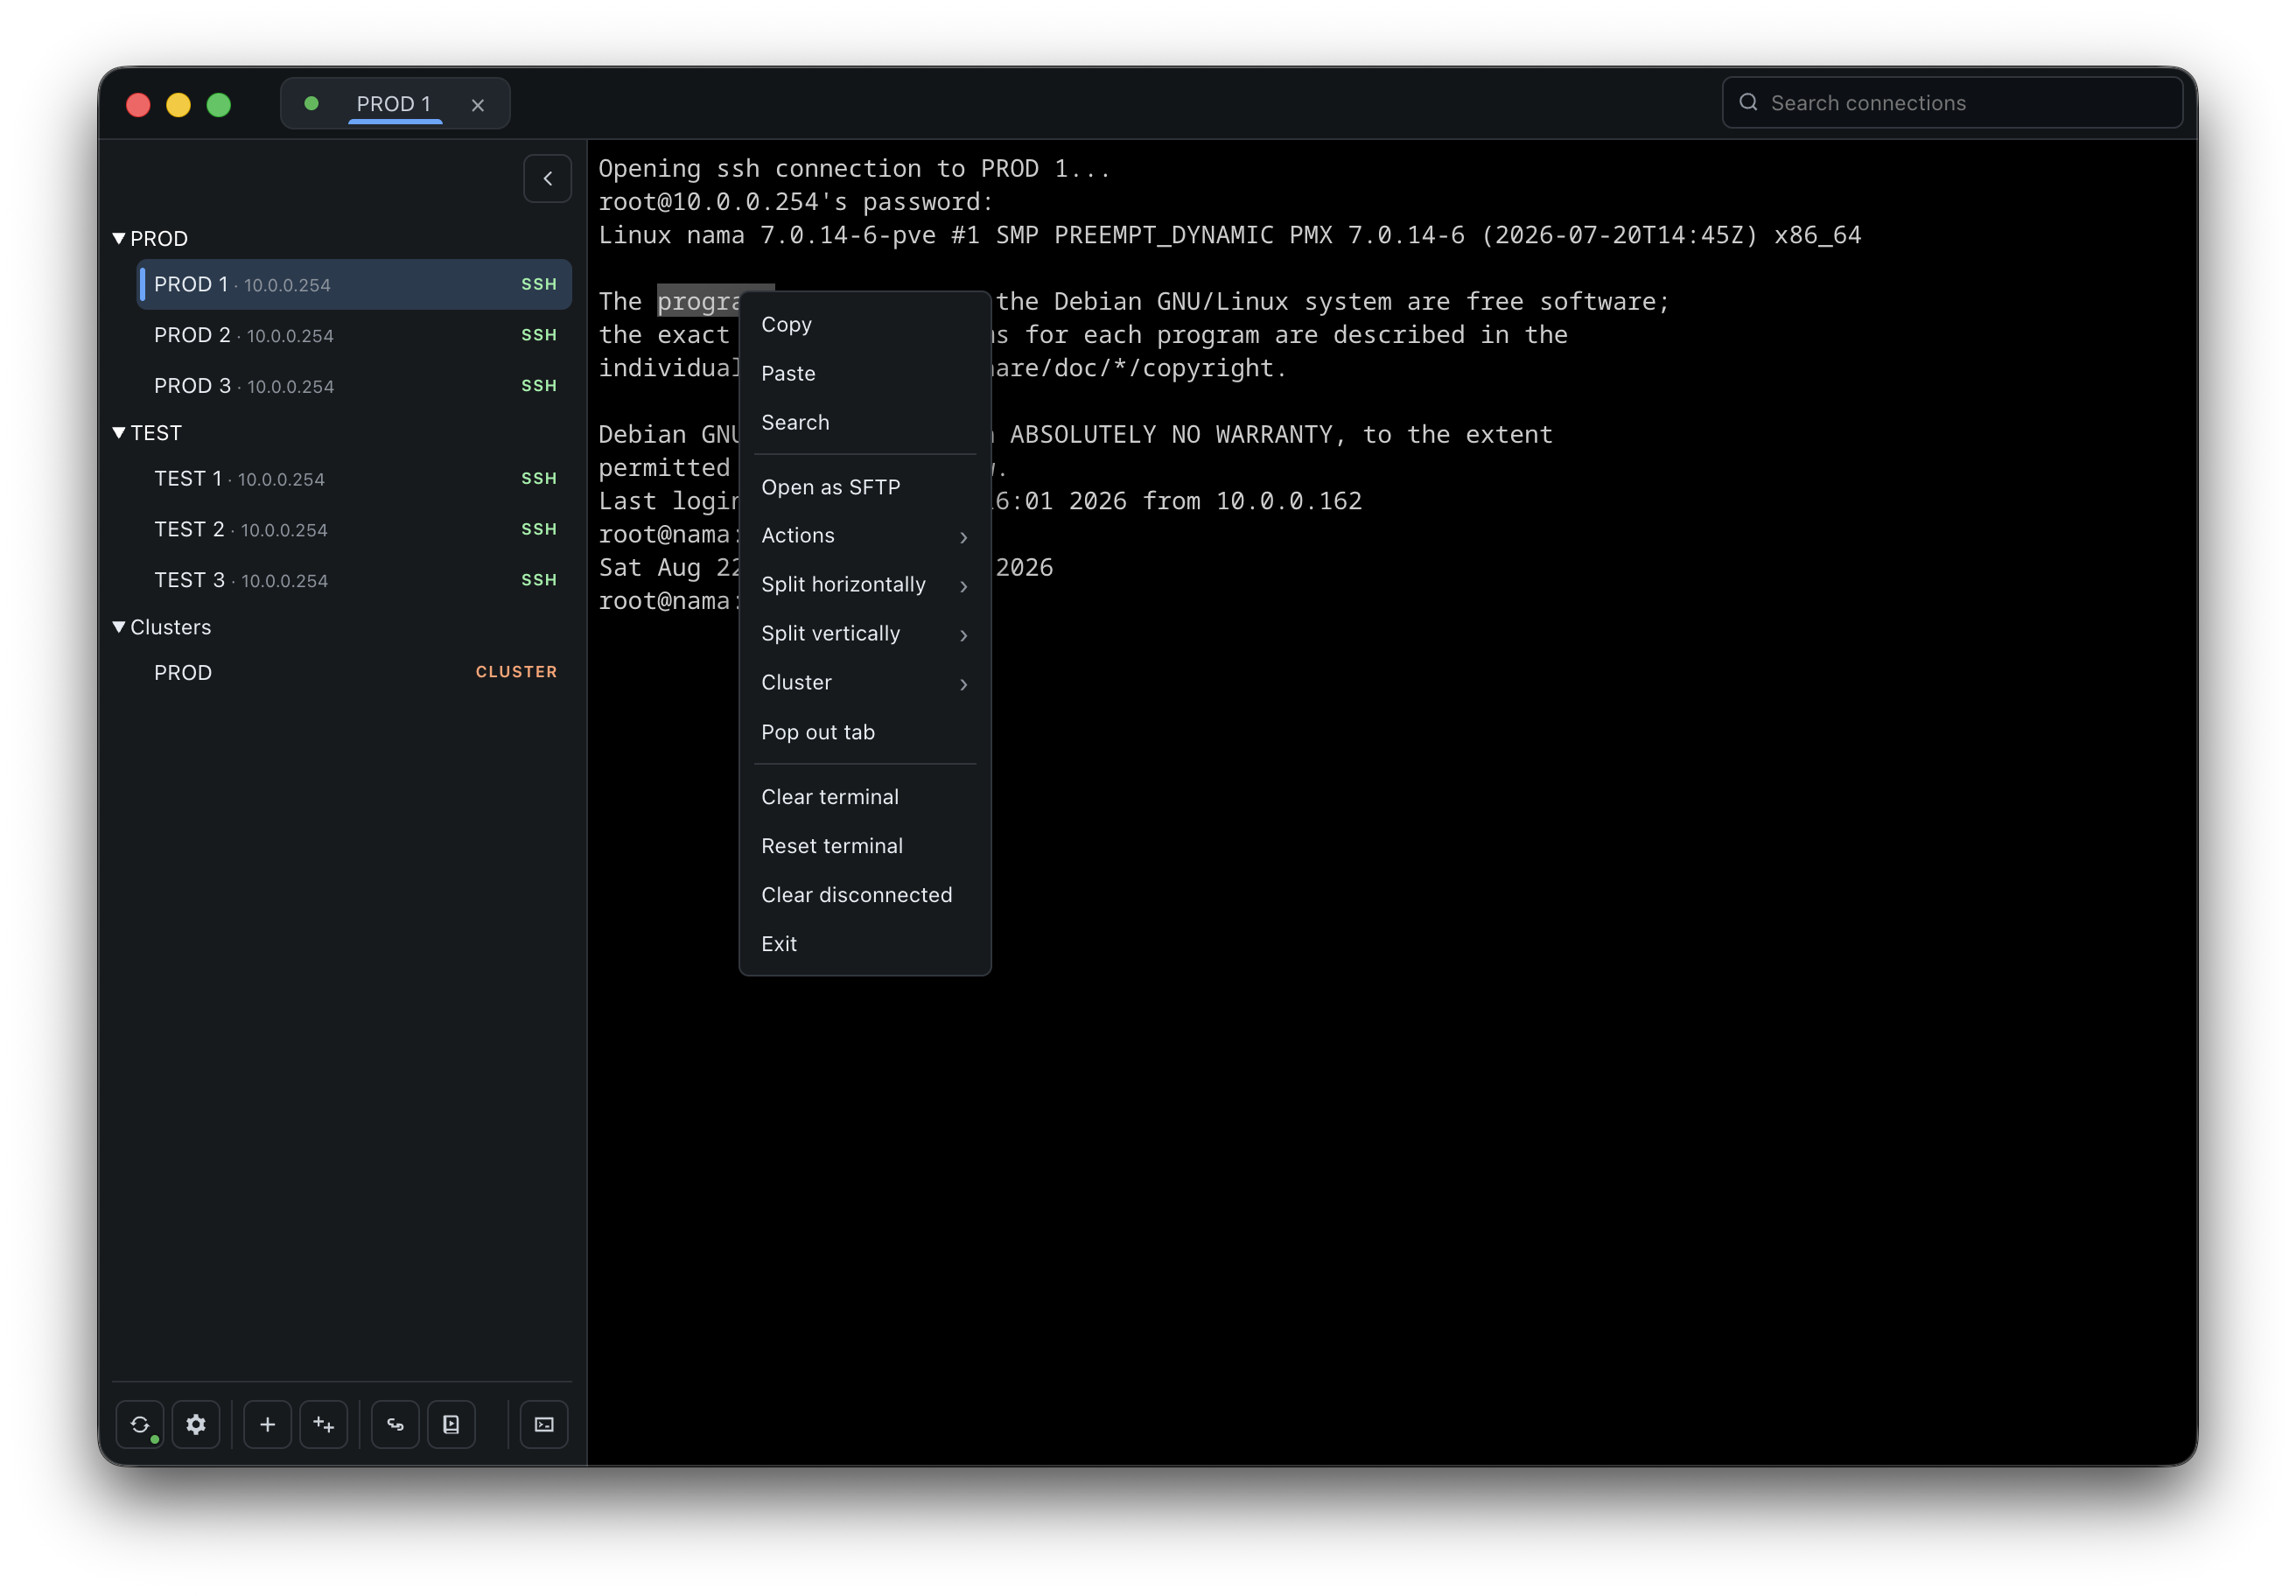Select Reset terminal
The width and height of the screenshot is (2296, 1596).
pos(865,846)
